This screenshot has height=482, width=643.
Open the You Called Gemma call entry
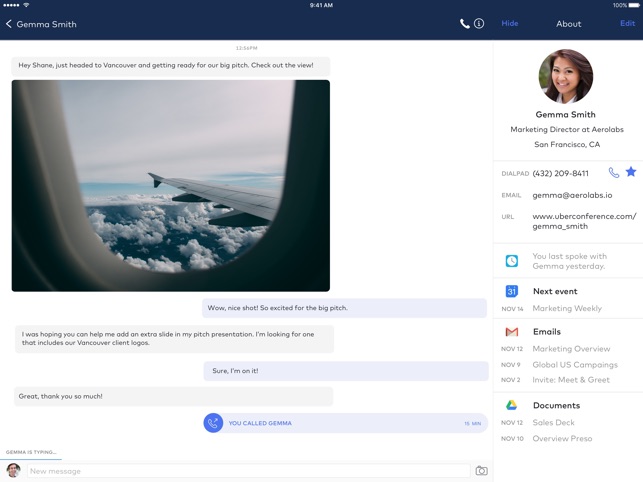[x=346, y=423]
